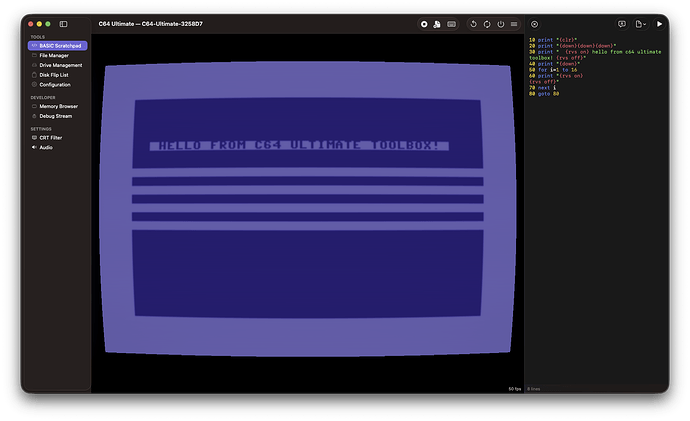
Task: Open the BASIC Scratchpad tool
Action: pyautogui.click(x=58, y=46)
